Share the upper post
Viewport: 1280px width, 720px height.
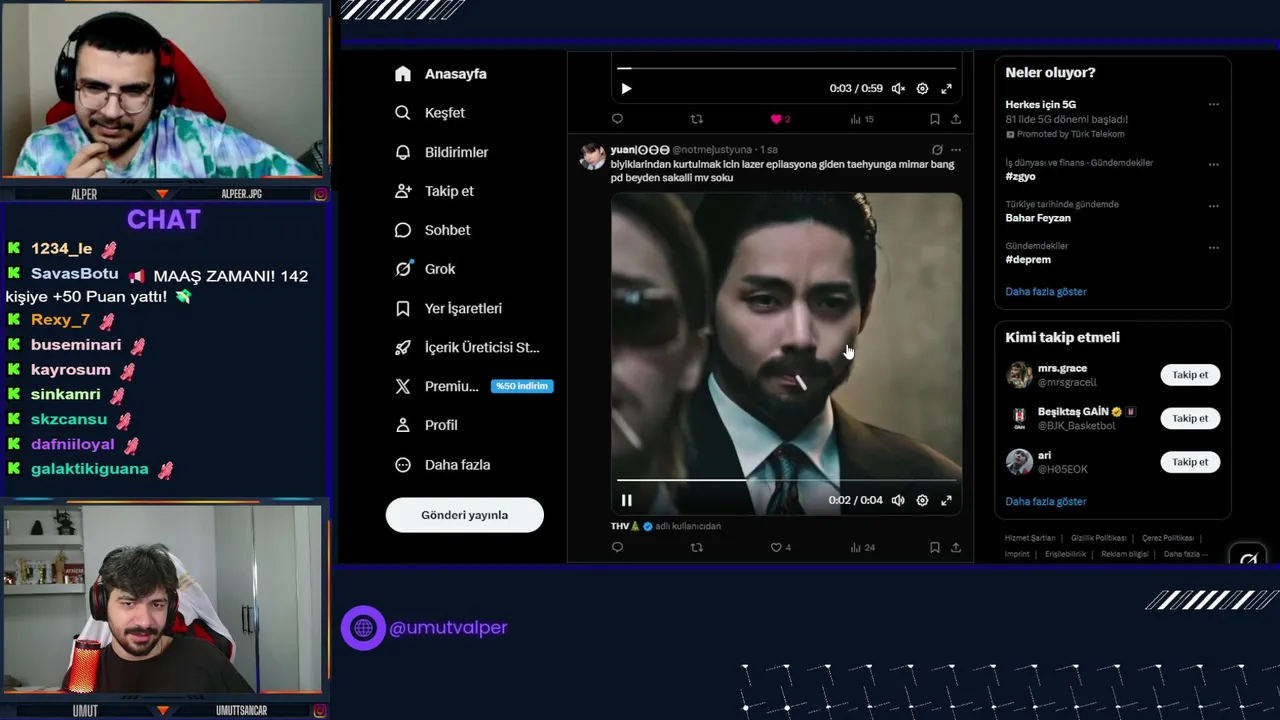coord(956,119)
